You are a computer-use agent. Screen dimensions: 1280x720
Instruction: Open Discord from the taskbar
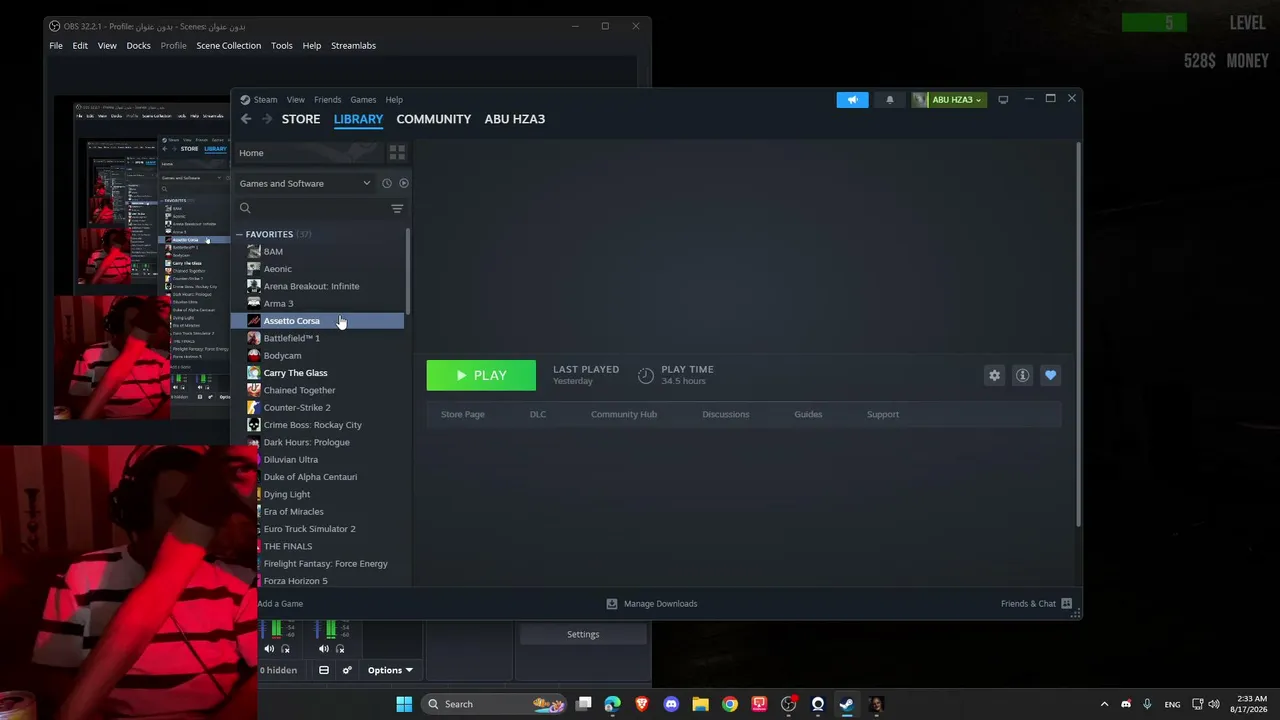point(671,704)
